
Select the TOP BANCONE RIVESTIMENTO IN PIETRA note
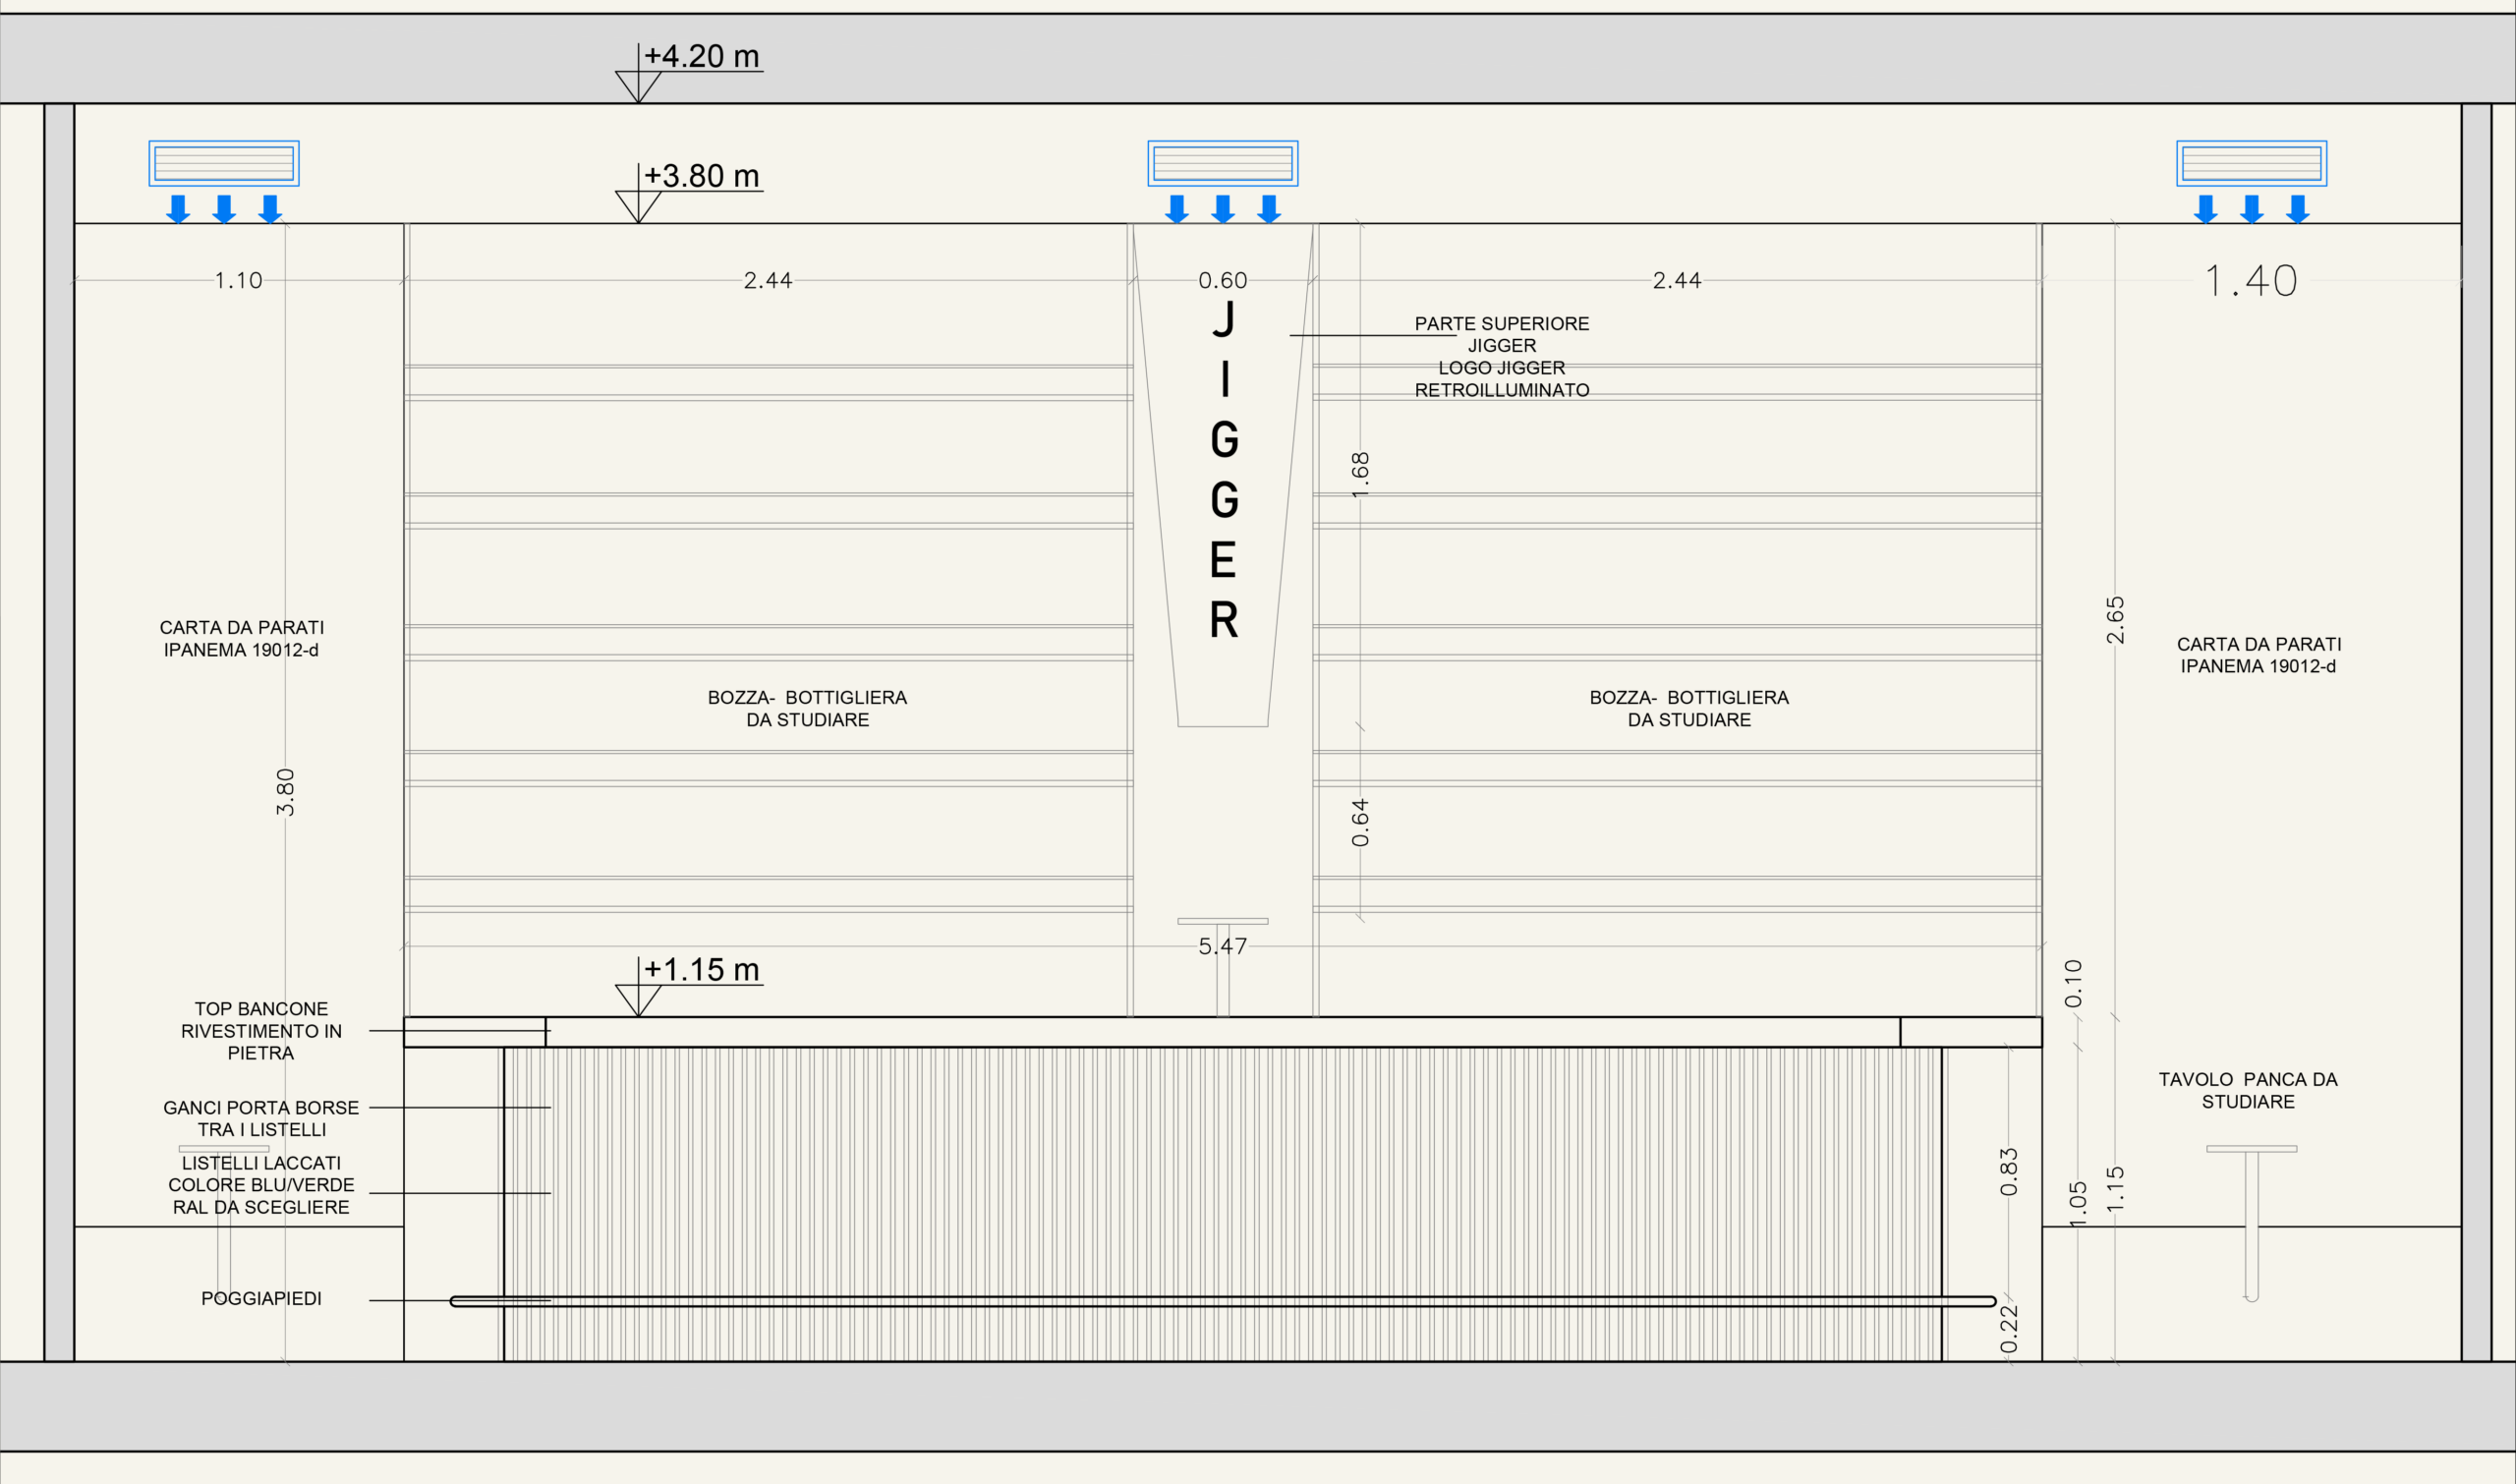pos(261,1031)
